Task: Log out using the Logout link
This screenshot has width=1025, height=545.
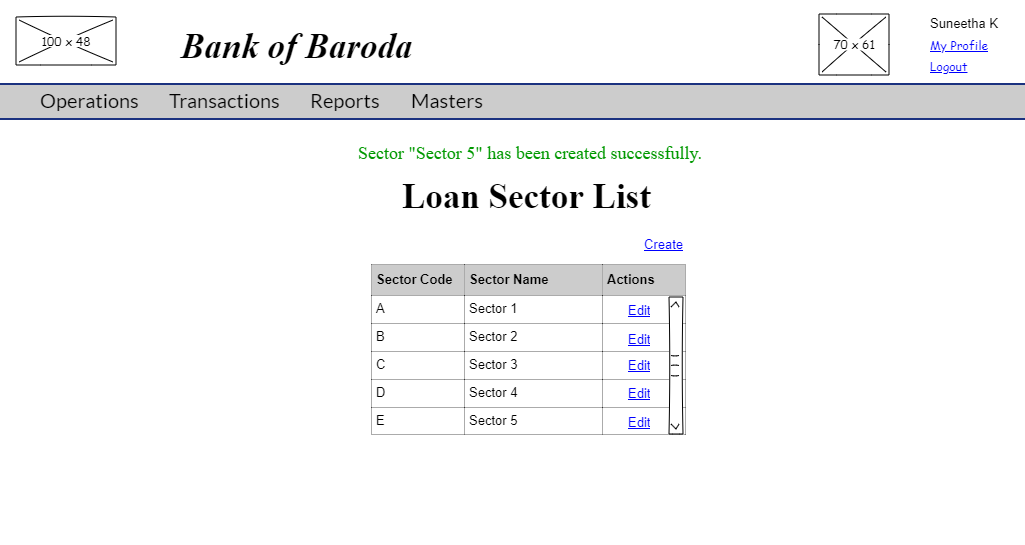Action: (x=947, y=68)
